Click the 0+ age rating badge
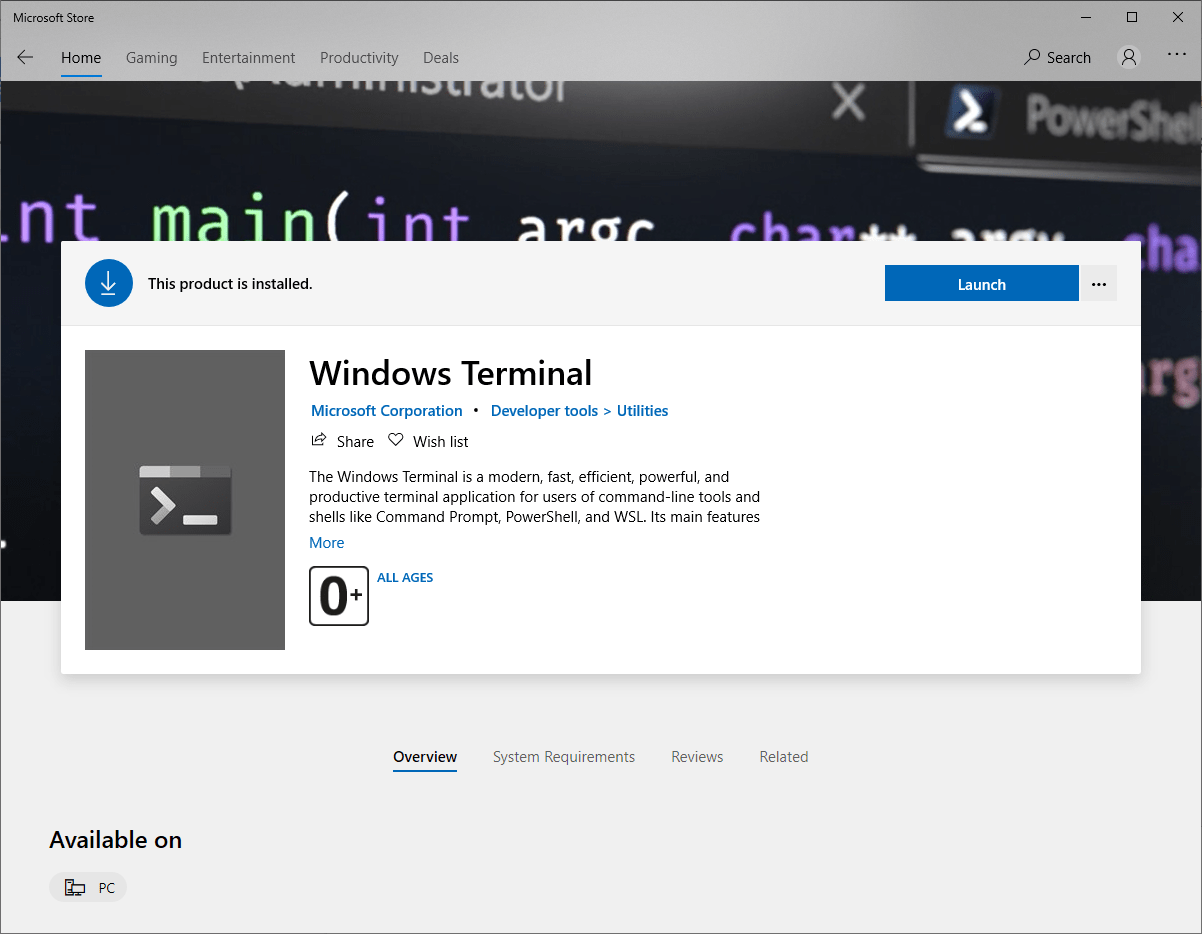This screenshot has width=1202, height=934. pyautogui.click(x=339, y=596)
